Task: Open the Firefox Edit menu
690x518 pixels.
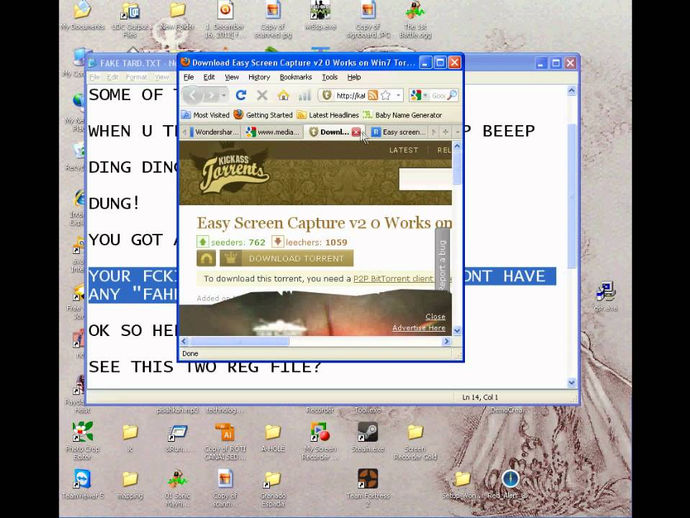Action: (x=209, y=77)
